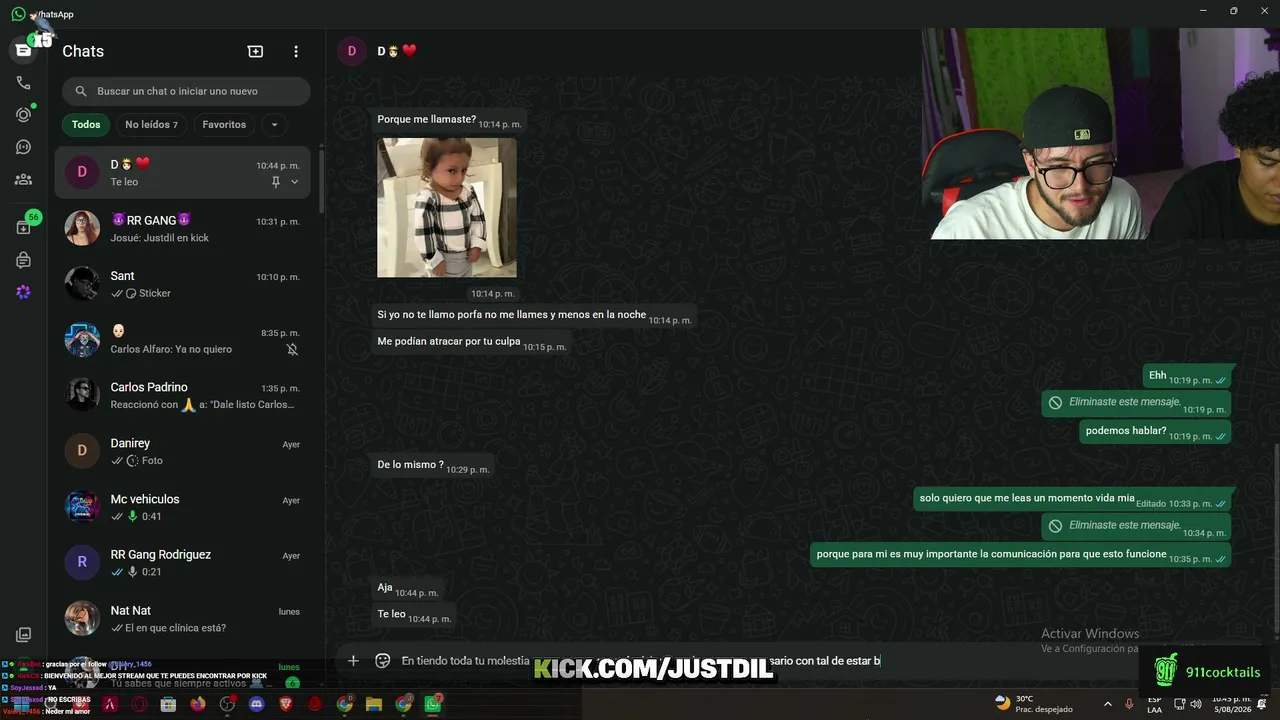Open OBS Studio from the taskbar
Viewport: 1280px width, 720px height.
coord(227,704)
